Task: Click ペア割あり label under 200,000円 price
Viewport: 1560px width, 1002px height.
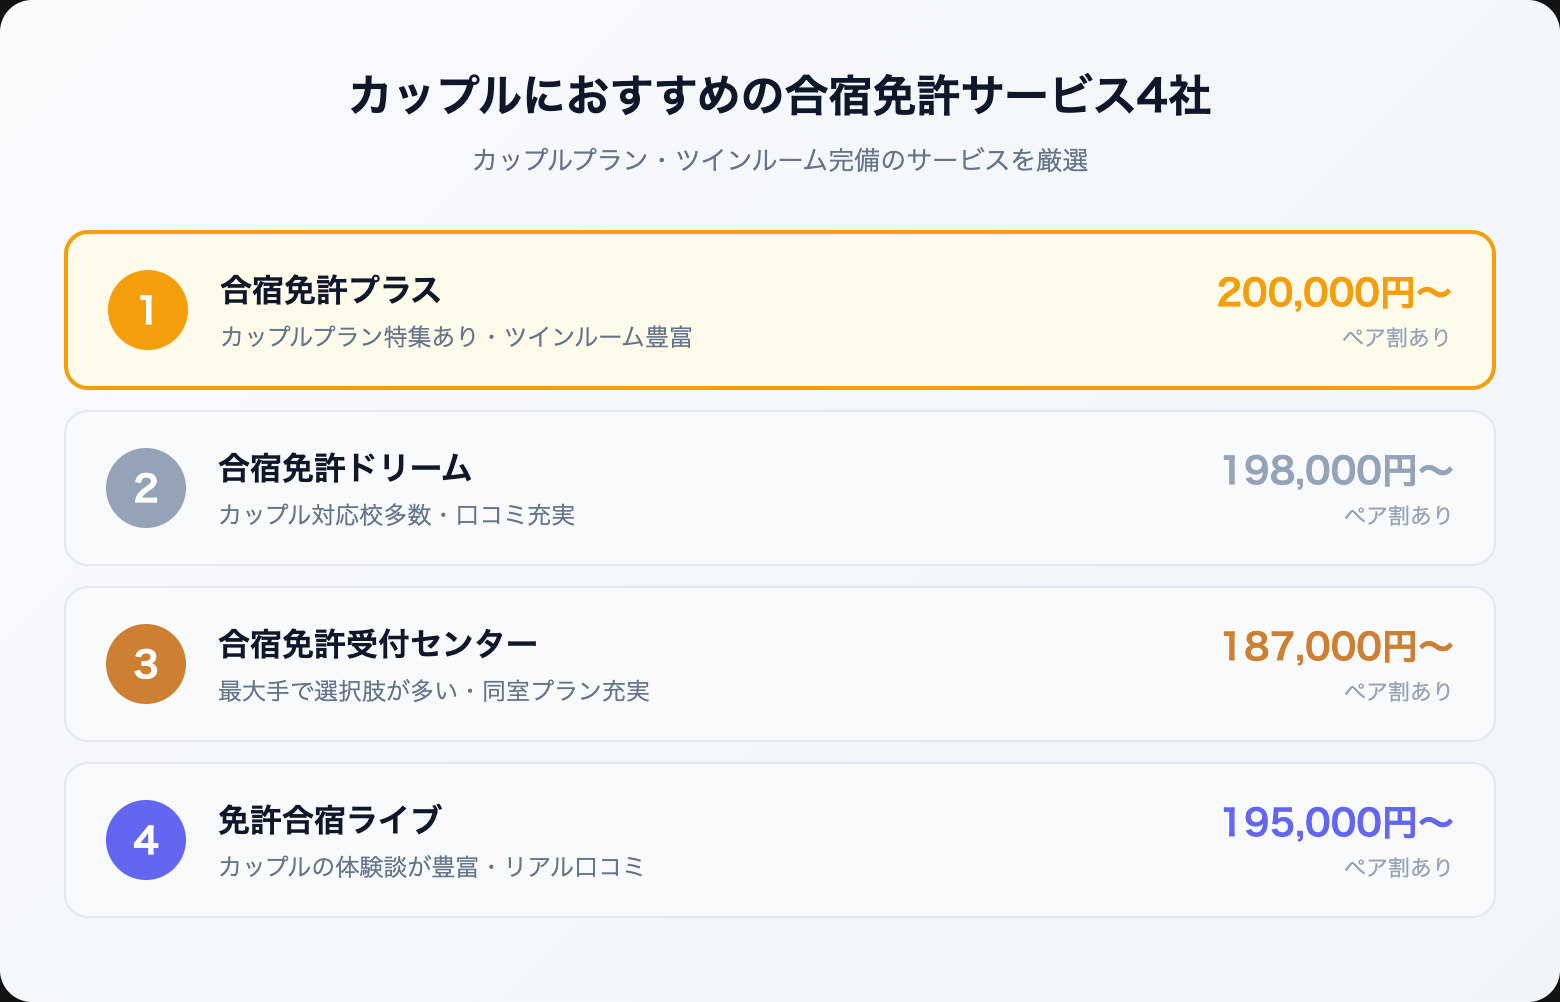Action: [x=1396, y=338]
